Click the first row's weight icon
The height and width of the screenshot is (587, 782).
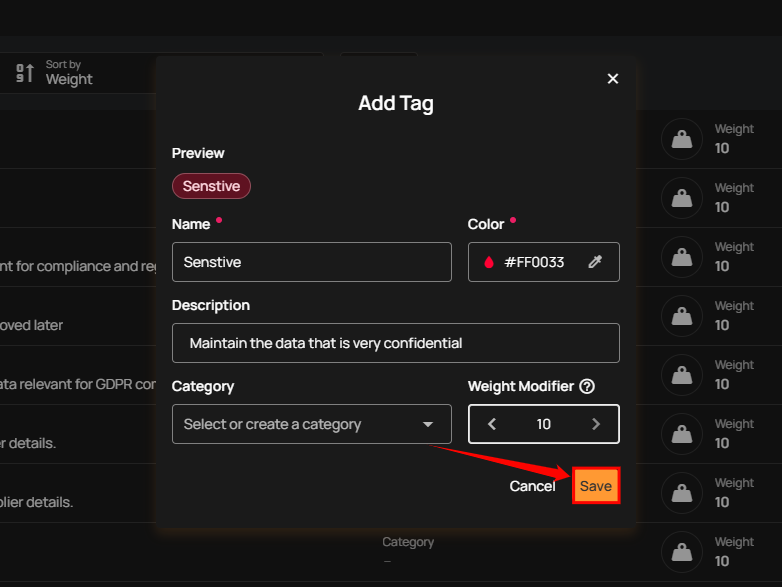(x=682, y=139)
